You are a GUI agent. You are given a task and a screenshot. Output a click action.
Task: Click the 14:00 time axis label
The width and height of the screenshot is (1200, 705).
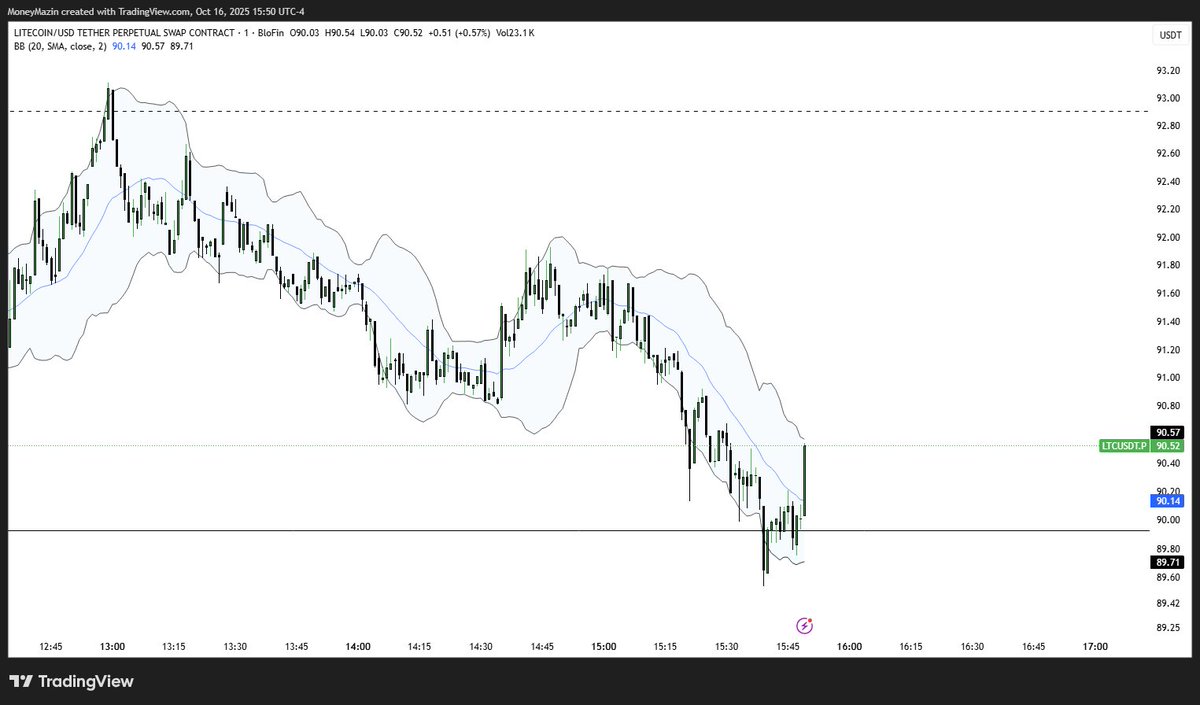[x=358, y=647]
